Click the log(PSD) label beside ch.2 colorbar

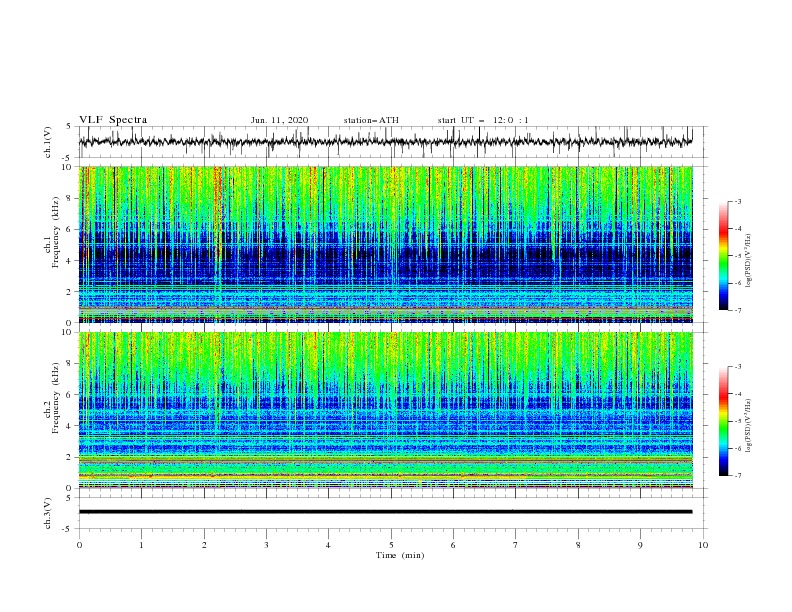coord(748,426)
